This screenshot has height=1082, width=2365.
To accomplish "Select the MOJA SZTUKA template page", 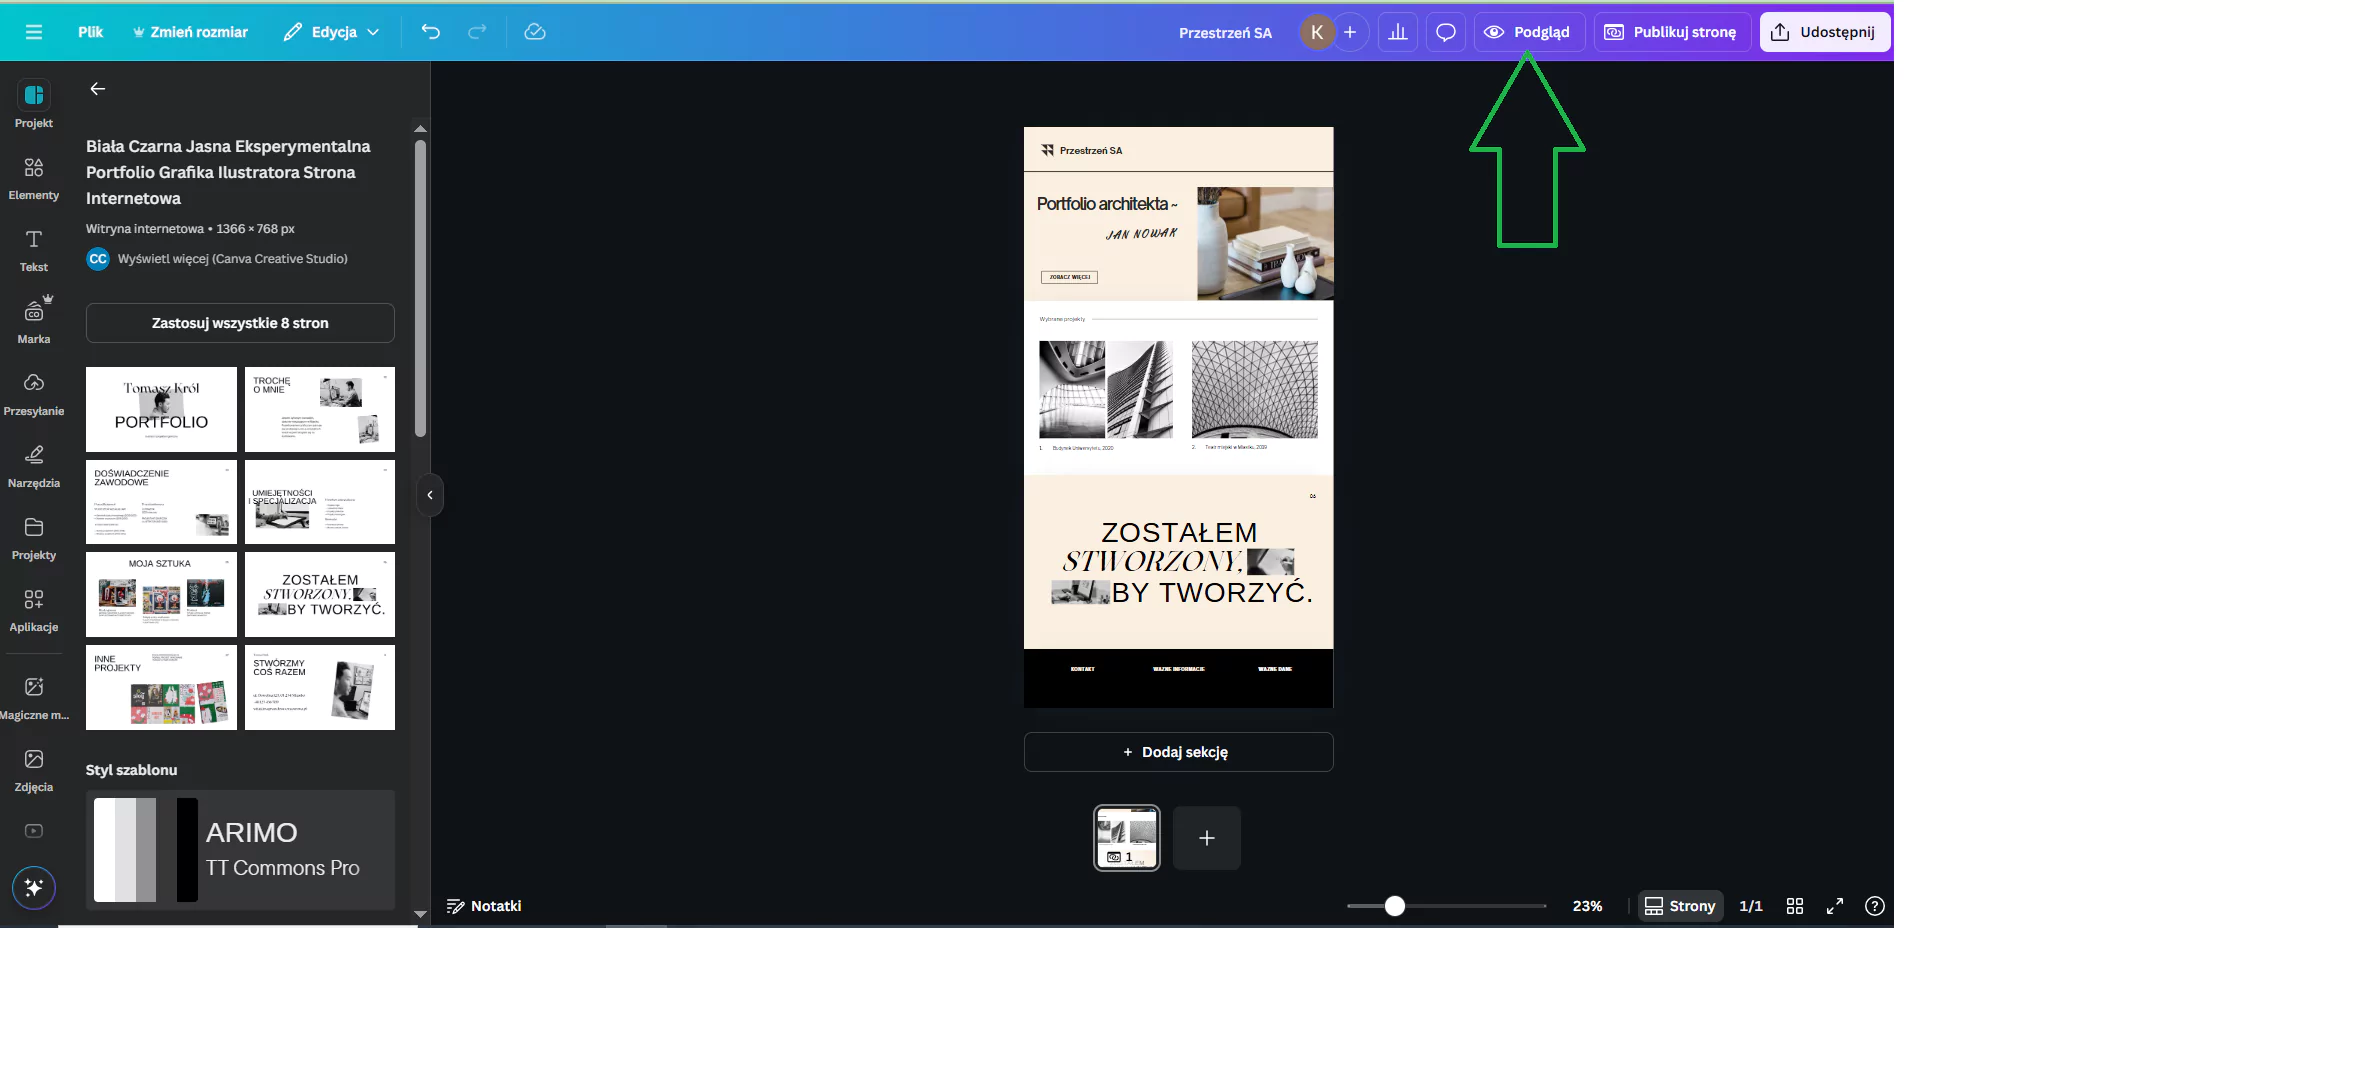I will [x=161, y=595].
